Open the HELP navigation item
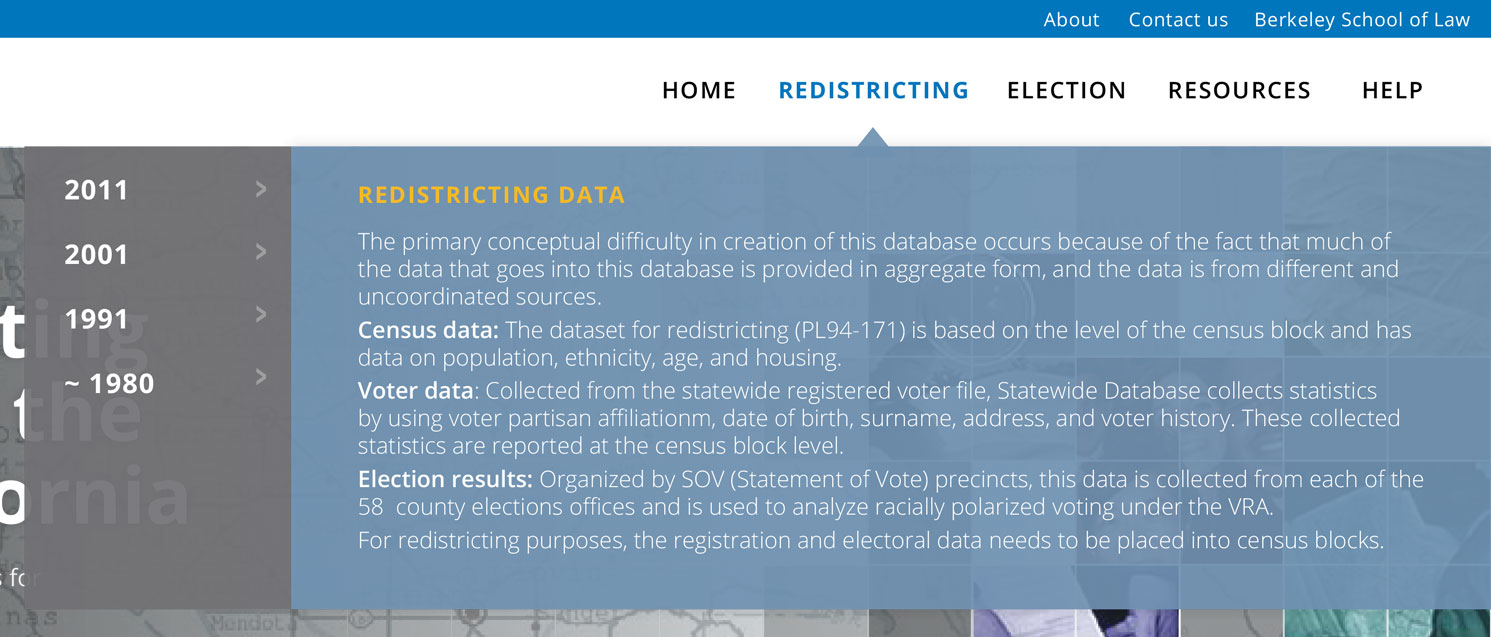This screenshot has height=637, width=1491. (x=1392, y=91)
